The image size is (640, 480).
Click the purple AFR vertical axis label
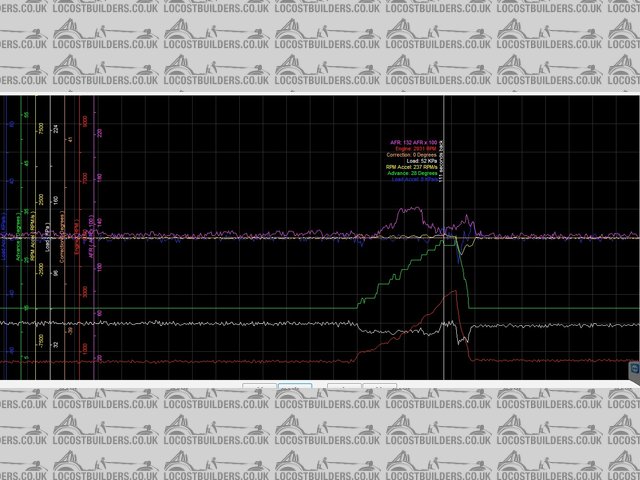tap(91, 230)
